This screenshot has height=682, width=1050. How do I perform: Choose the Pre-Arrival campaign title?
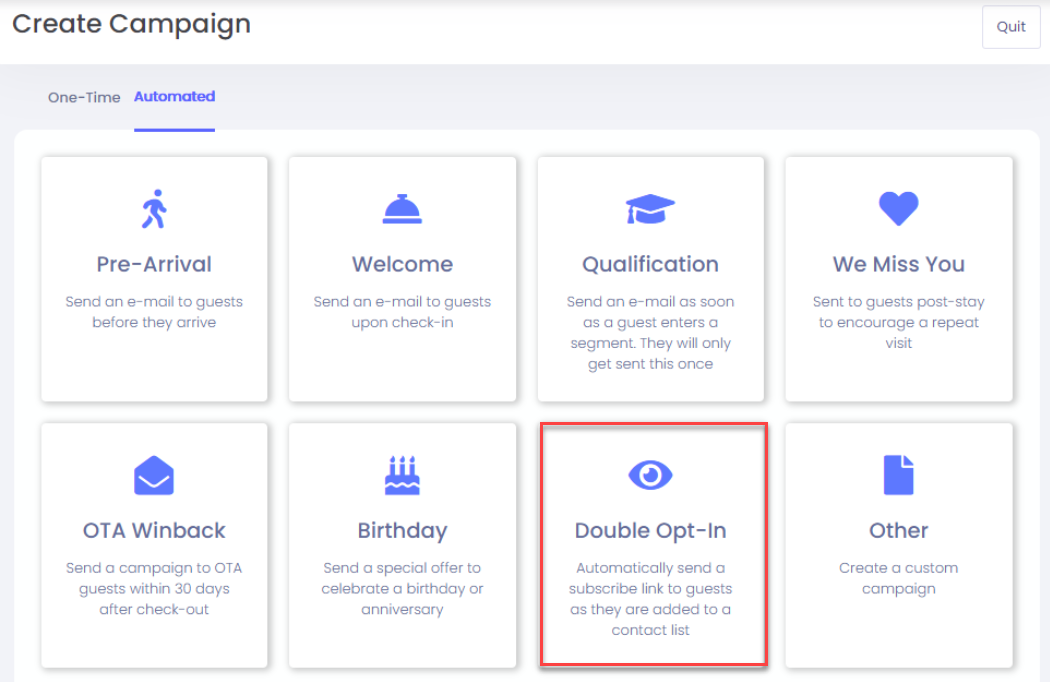click(154, 265)
